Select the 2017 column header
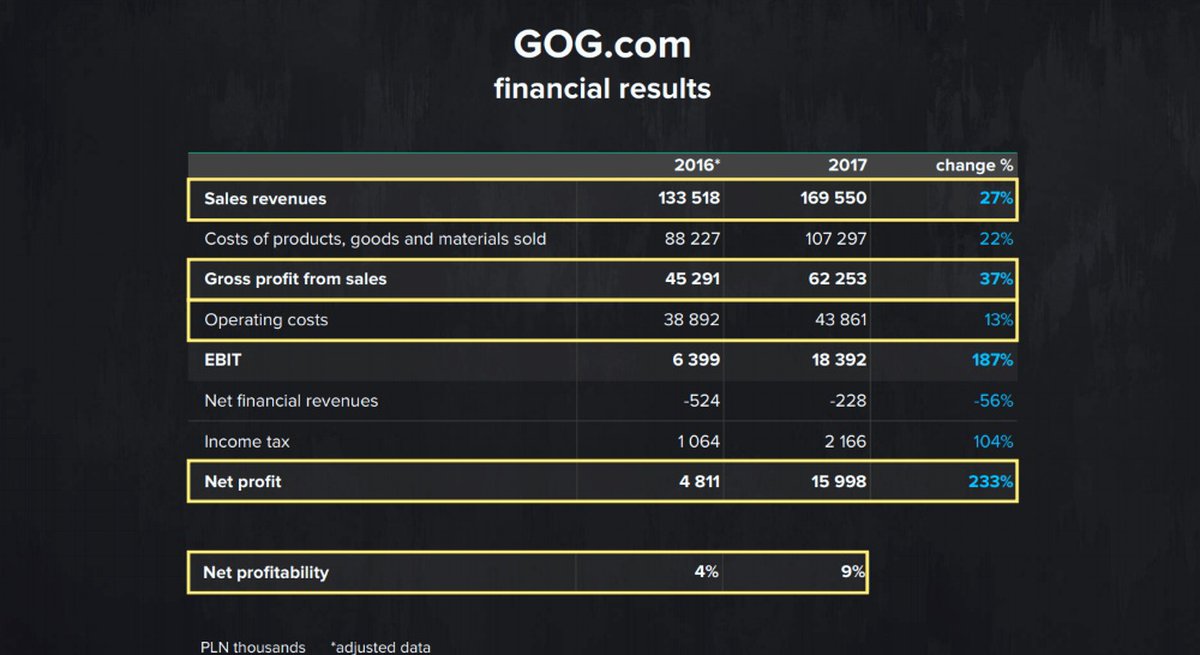Image resolution: width=1200 pixels, height=655 pixels. [x=847, y=165]
